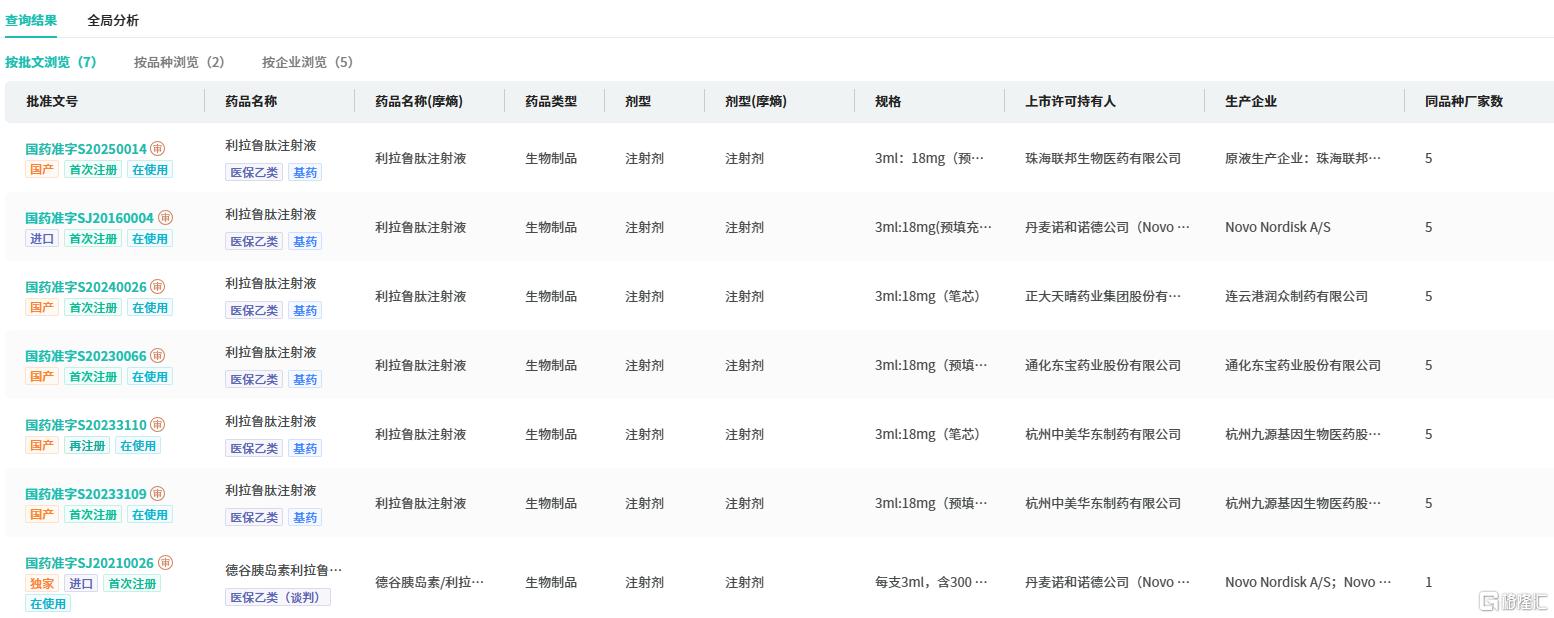1554x618 pixels.
Task: Open approval number 国药准字SJ20160004 link
Action: [90, 218]
